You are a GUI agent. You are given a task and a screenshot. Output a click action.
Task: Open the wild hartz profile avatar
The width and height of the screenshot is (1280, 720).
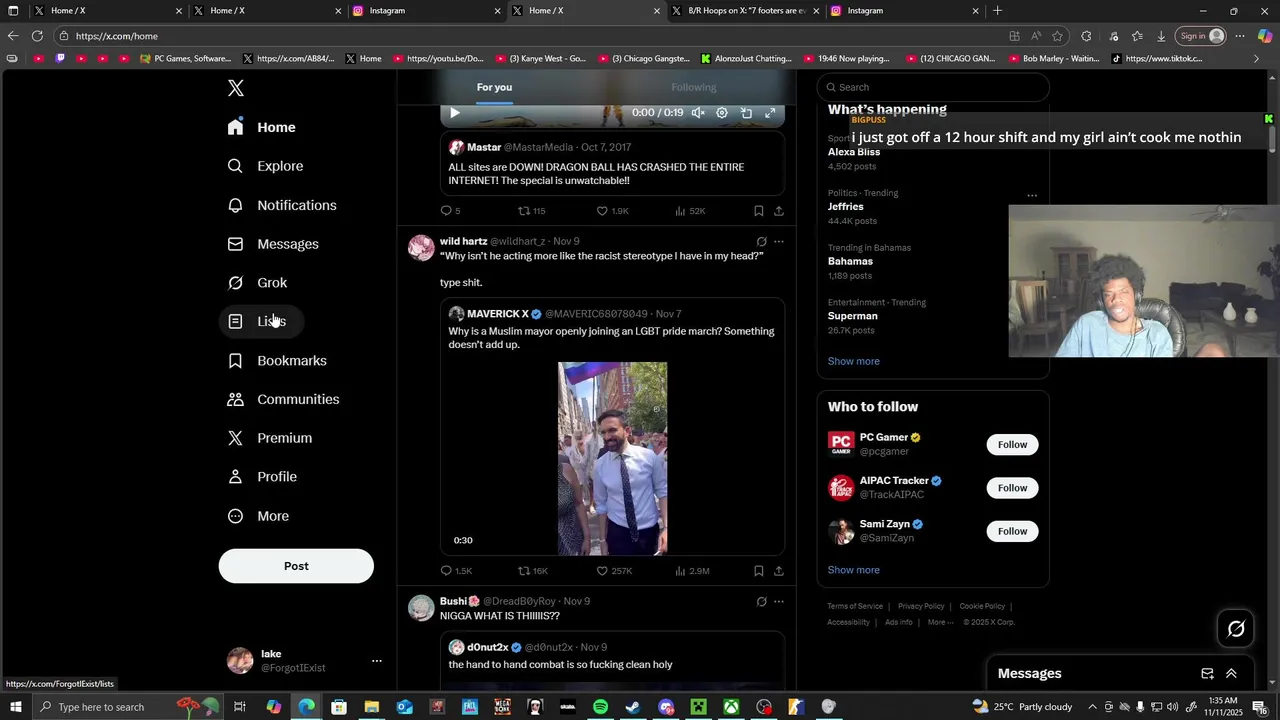tap(421, 247)
